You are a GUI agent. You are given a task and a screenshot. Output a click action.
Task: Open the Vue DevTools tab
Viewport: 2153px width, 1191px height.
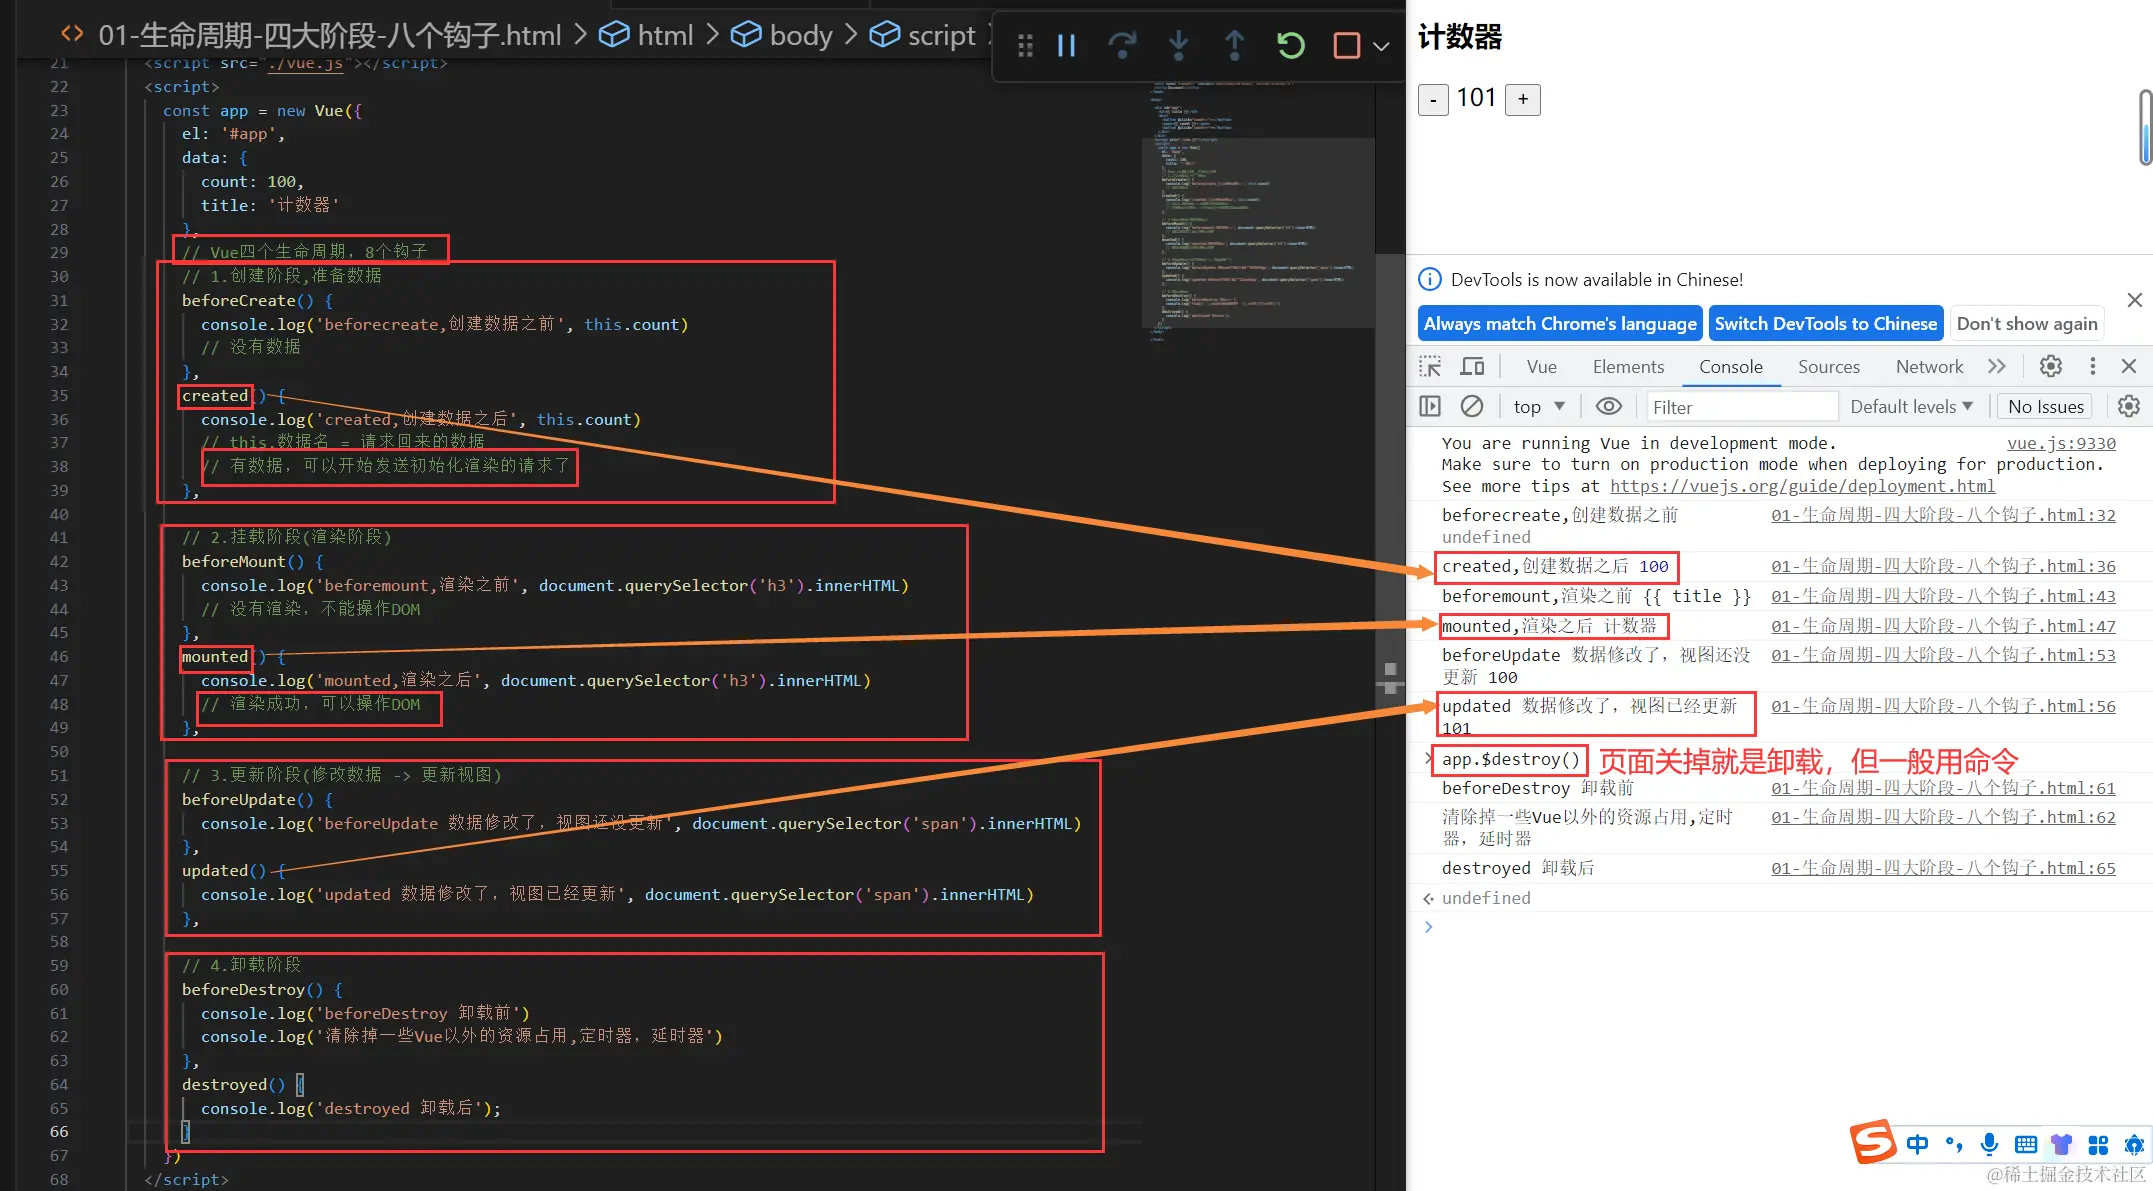click(x=1541, y=367)
